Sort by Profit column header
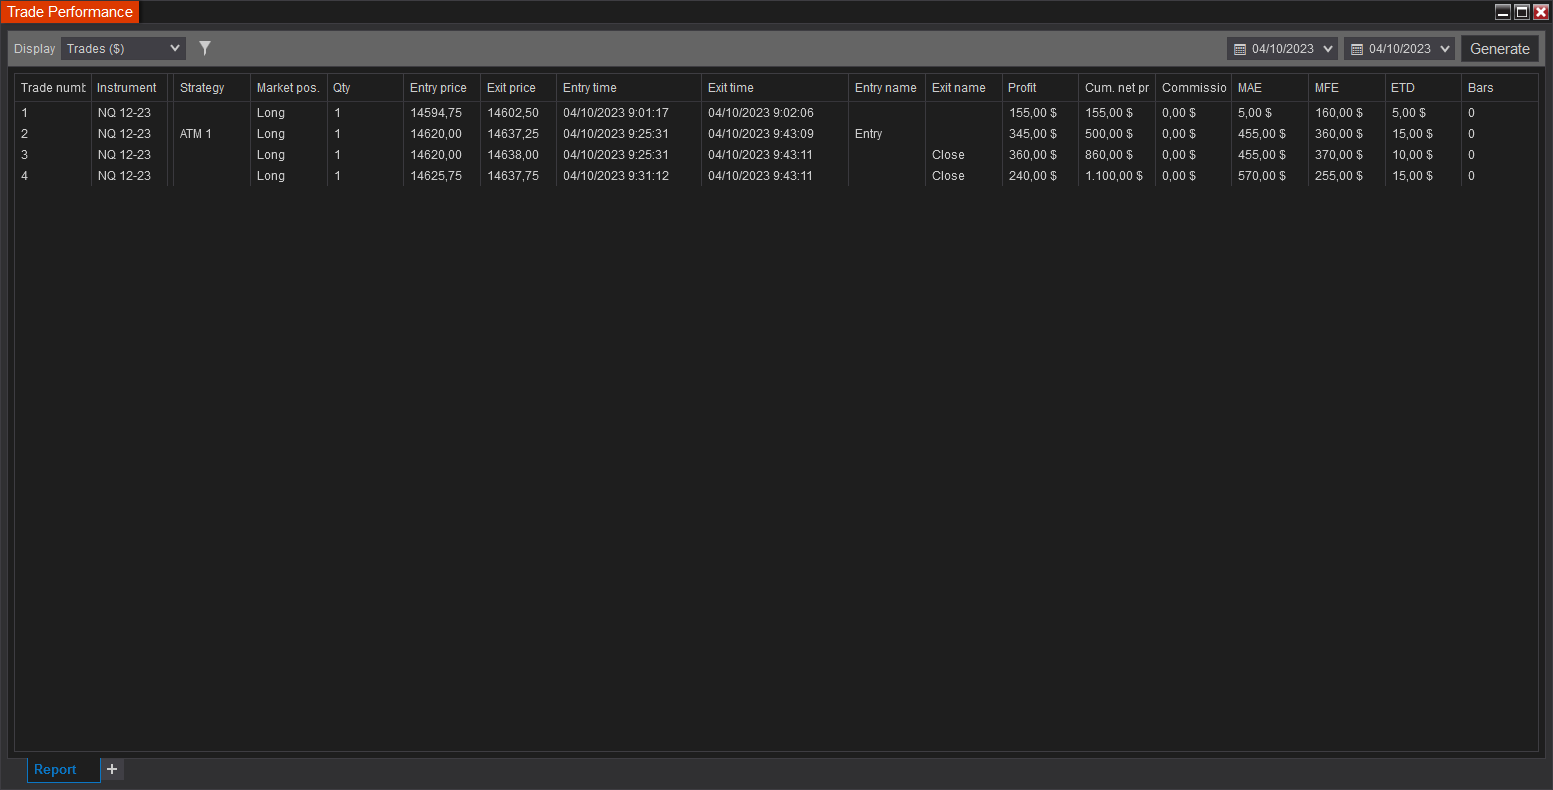 tap(1040, 88)
